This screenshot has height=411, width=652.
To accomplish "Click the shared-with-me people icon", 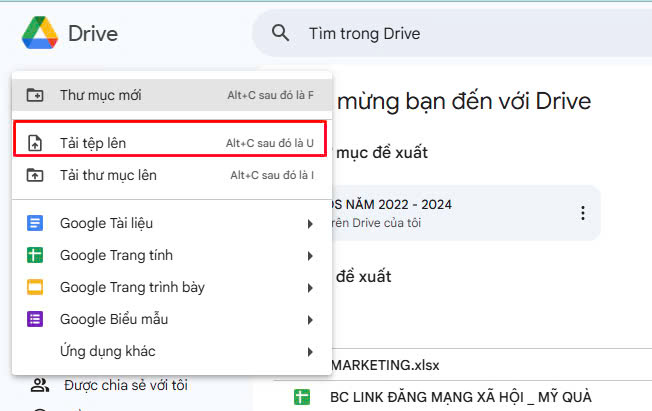I will pyautogui.click(x=40, y=385).
